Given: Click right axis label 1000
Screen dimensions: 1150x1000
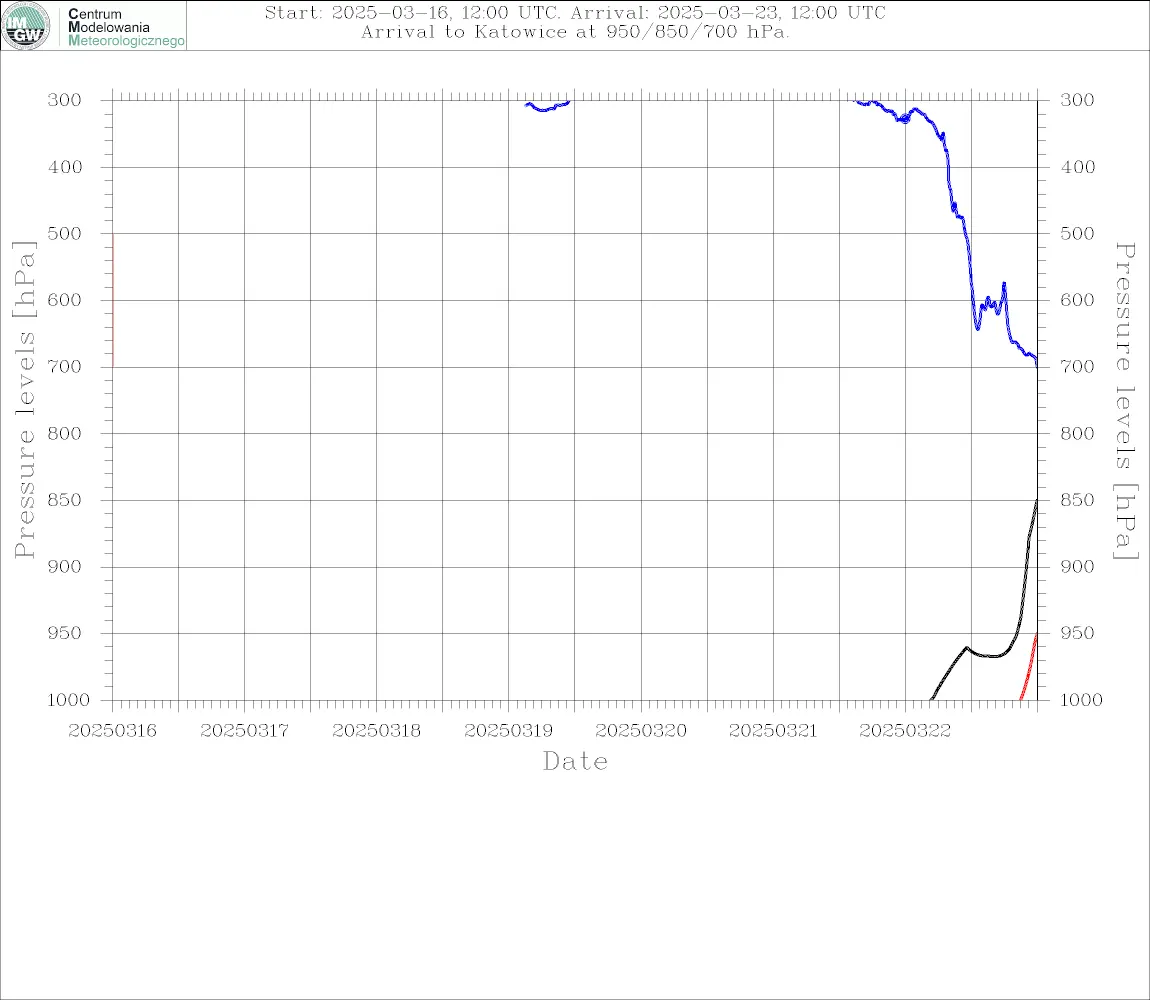Looking at the screenshot, I should [x=1082, y=700].
